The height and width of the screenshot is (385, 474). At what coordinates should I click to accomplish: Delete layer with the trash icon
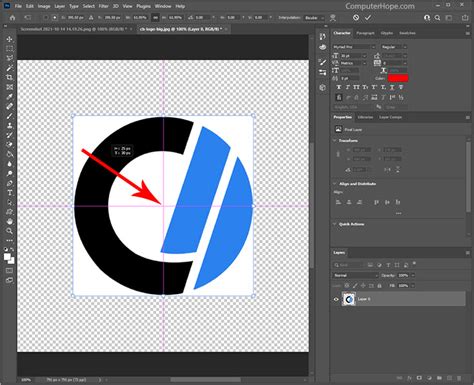pos(459,378)
